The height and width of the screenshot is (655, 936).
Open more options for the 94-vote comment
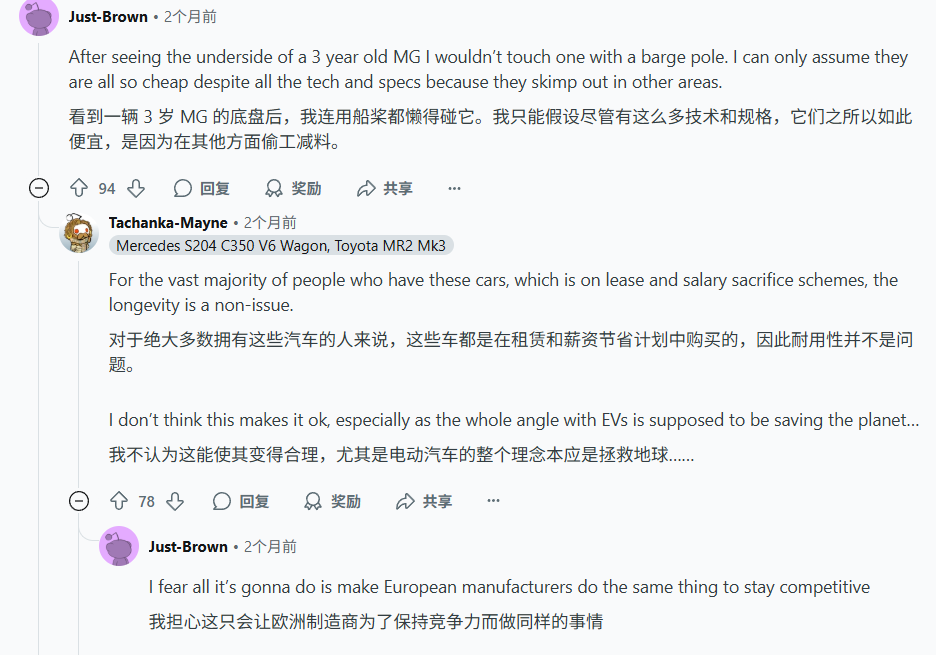455,188
